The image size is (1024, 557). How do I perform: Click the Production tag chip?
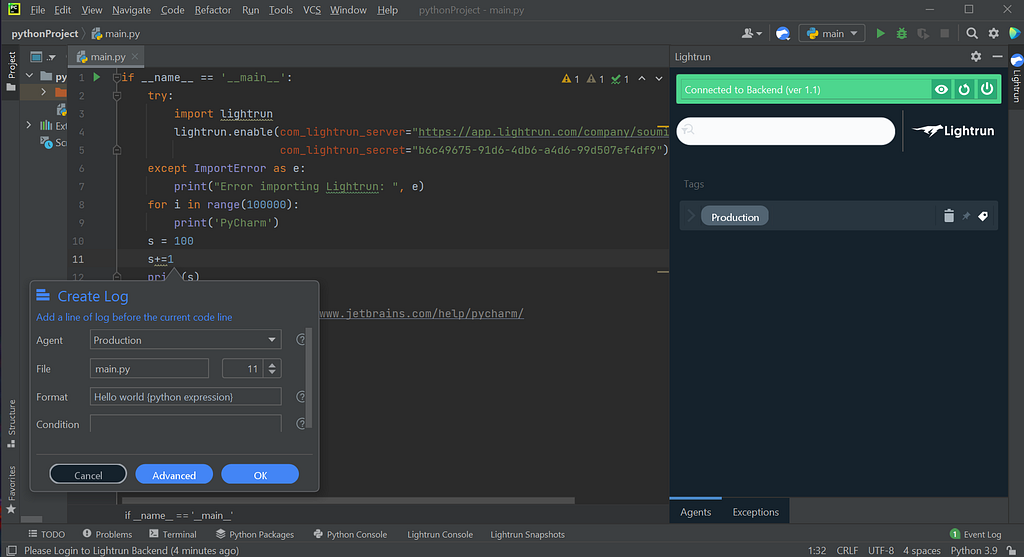coord(735,217)
